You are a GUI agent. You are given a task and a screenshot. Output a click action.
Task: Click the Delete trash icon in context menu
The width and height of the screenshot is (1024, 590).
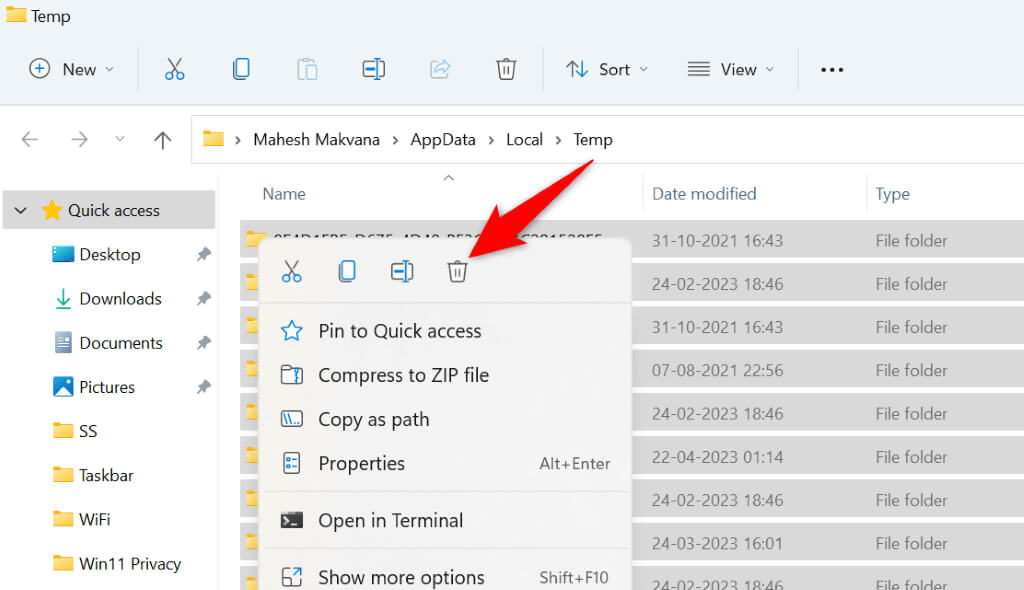pos(457,271)
